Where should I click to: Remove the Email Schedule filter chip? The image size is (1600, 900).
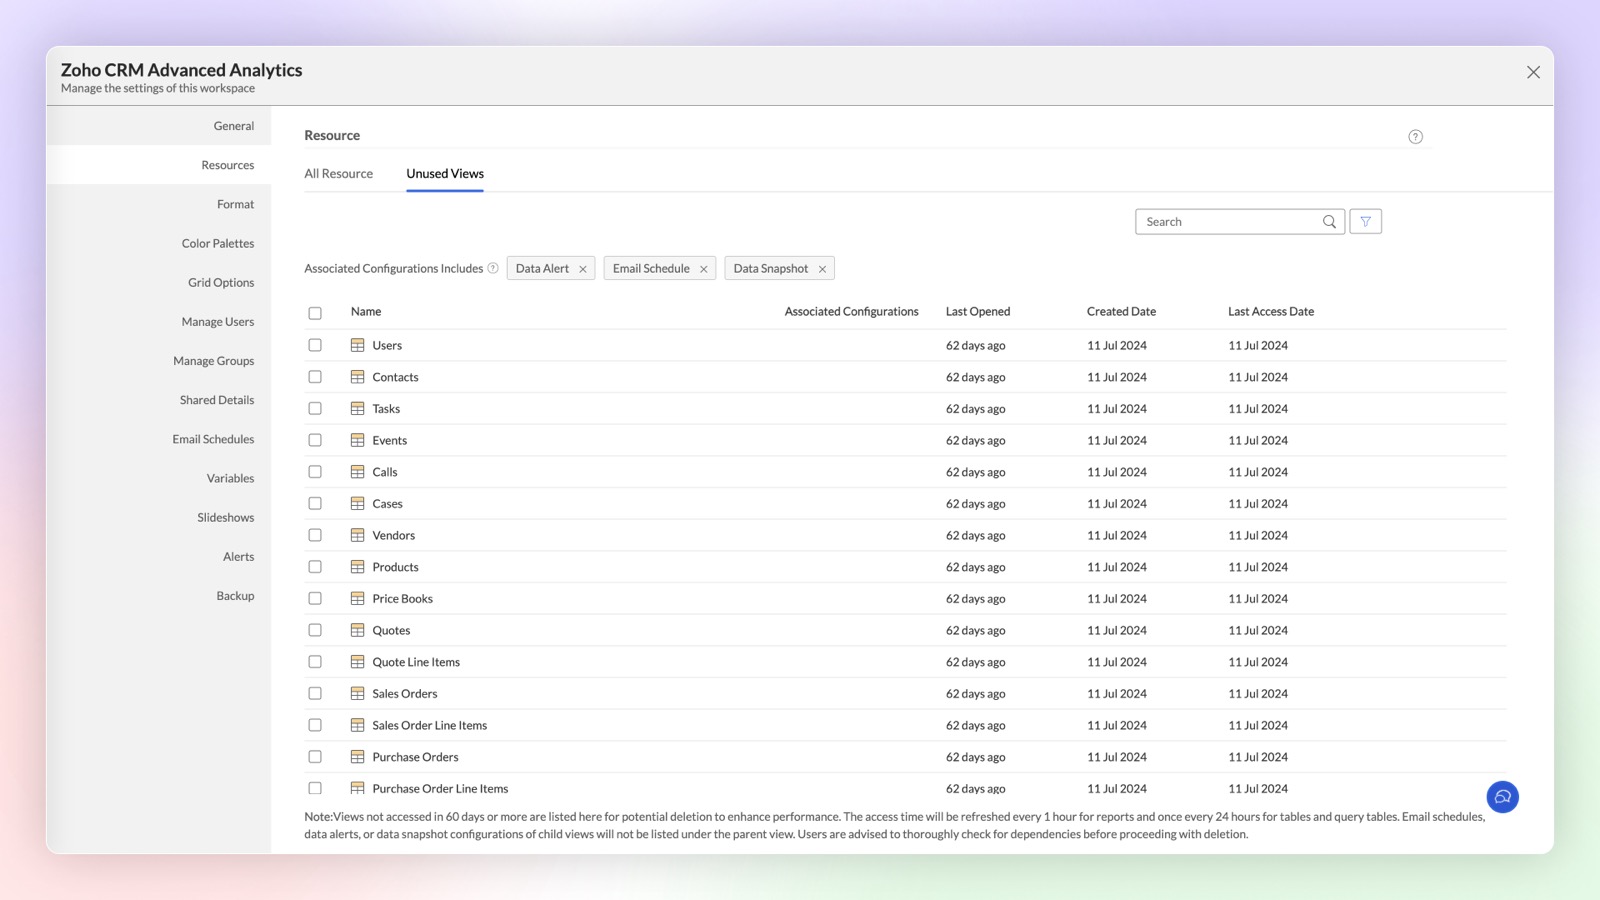[704, 269]
